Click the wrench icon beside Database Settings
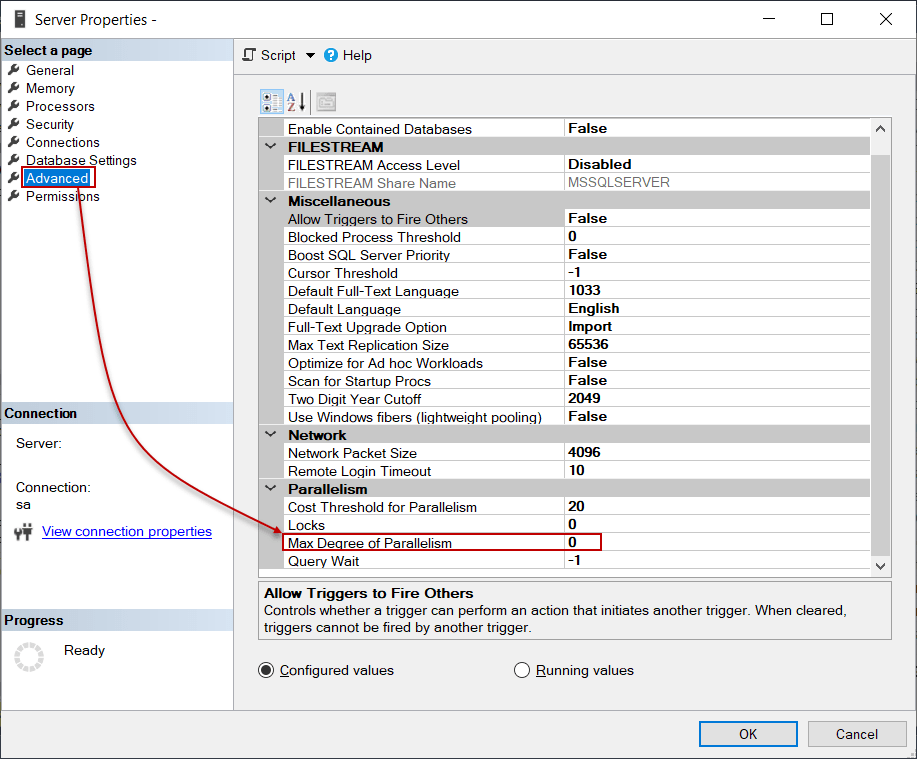Image resolution: width=917 pixels, height=759 pixels. pos(15,160)
